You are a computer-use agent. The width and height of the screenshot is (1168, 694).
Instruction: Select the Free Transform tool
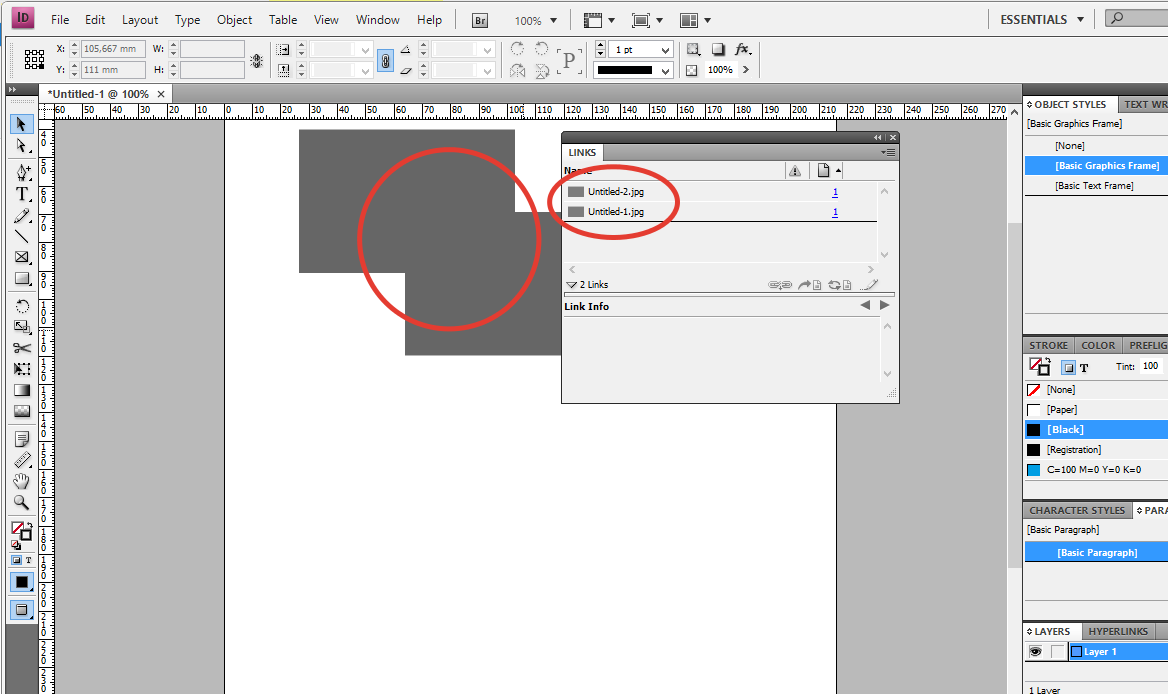click(x=22, y=369)
